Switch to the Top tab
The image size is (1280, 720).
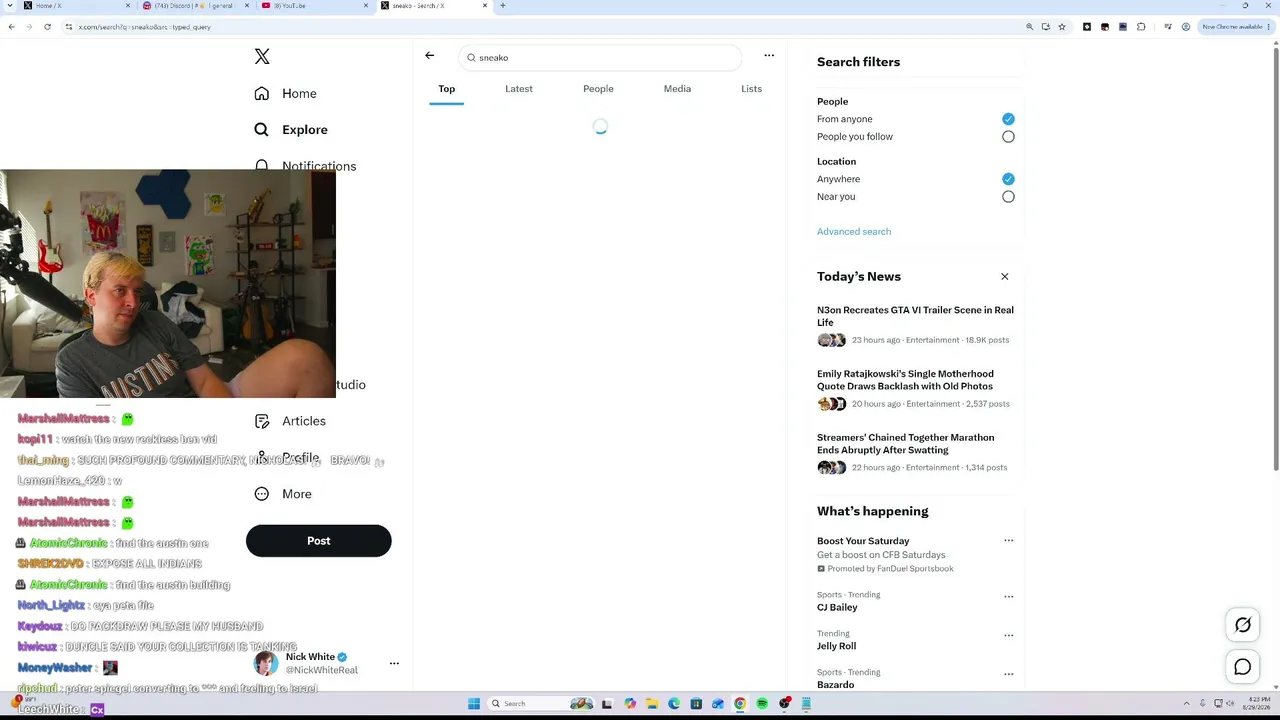(446, 89)
